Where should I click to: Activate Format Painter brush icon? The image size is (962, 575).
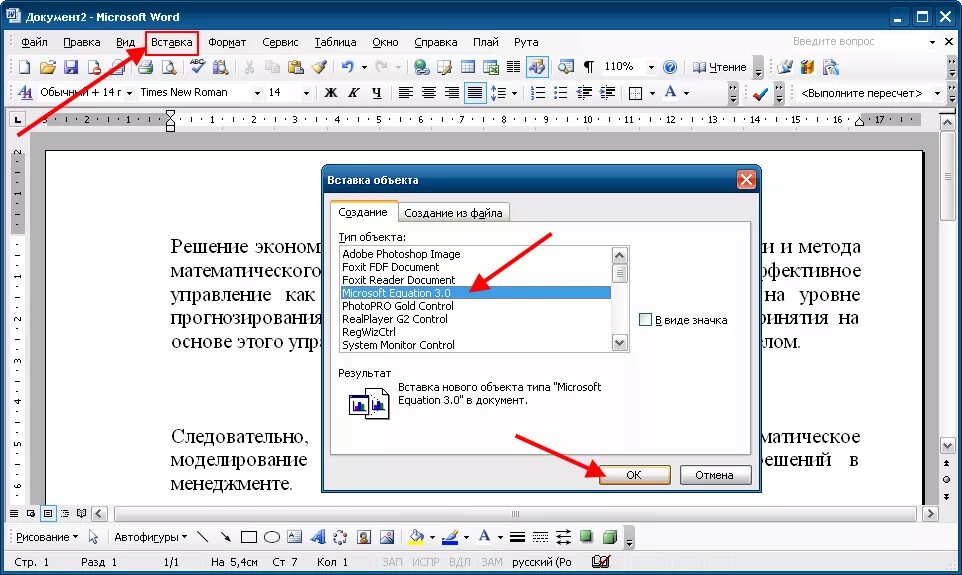(319, 67)
